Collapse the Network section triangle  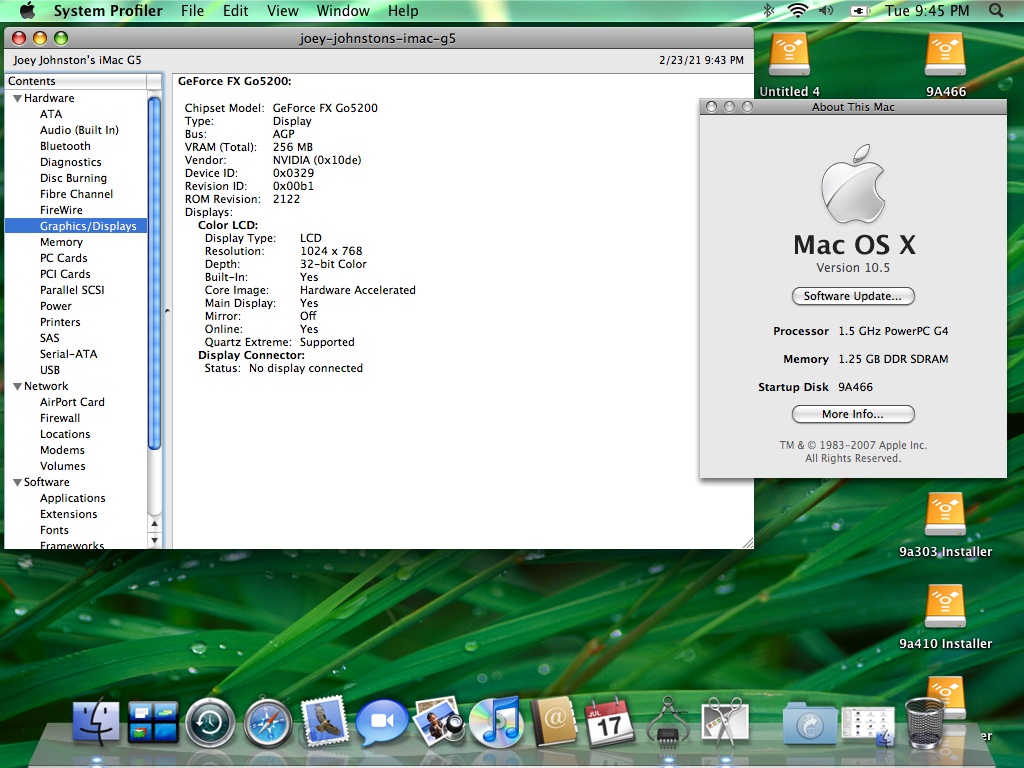[x=17, y=386]
